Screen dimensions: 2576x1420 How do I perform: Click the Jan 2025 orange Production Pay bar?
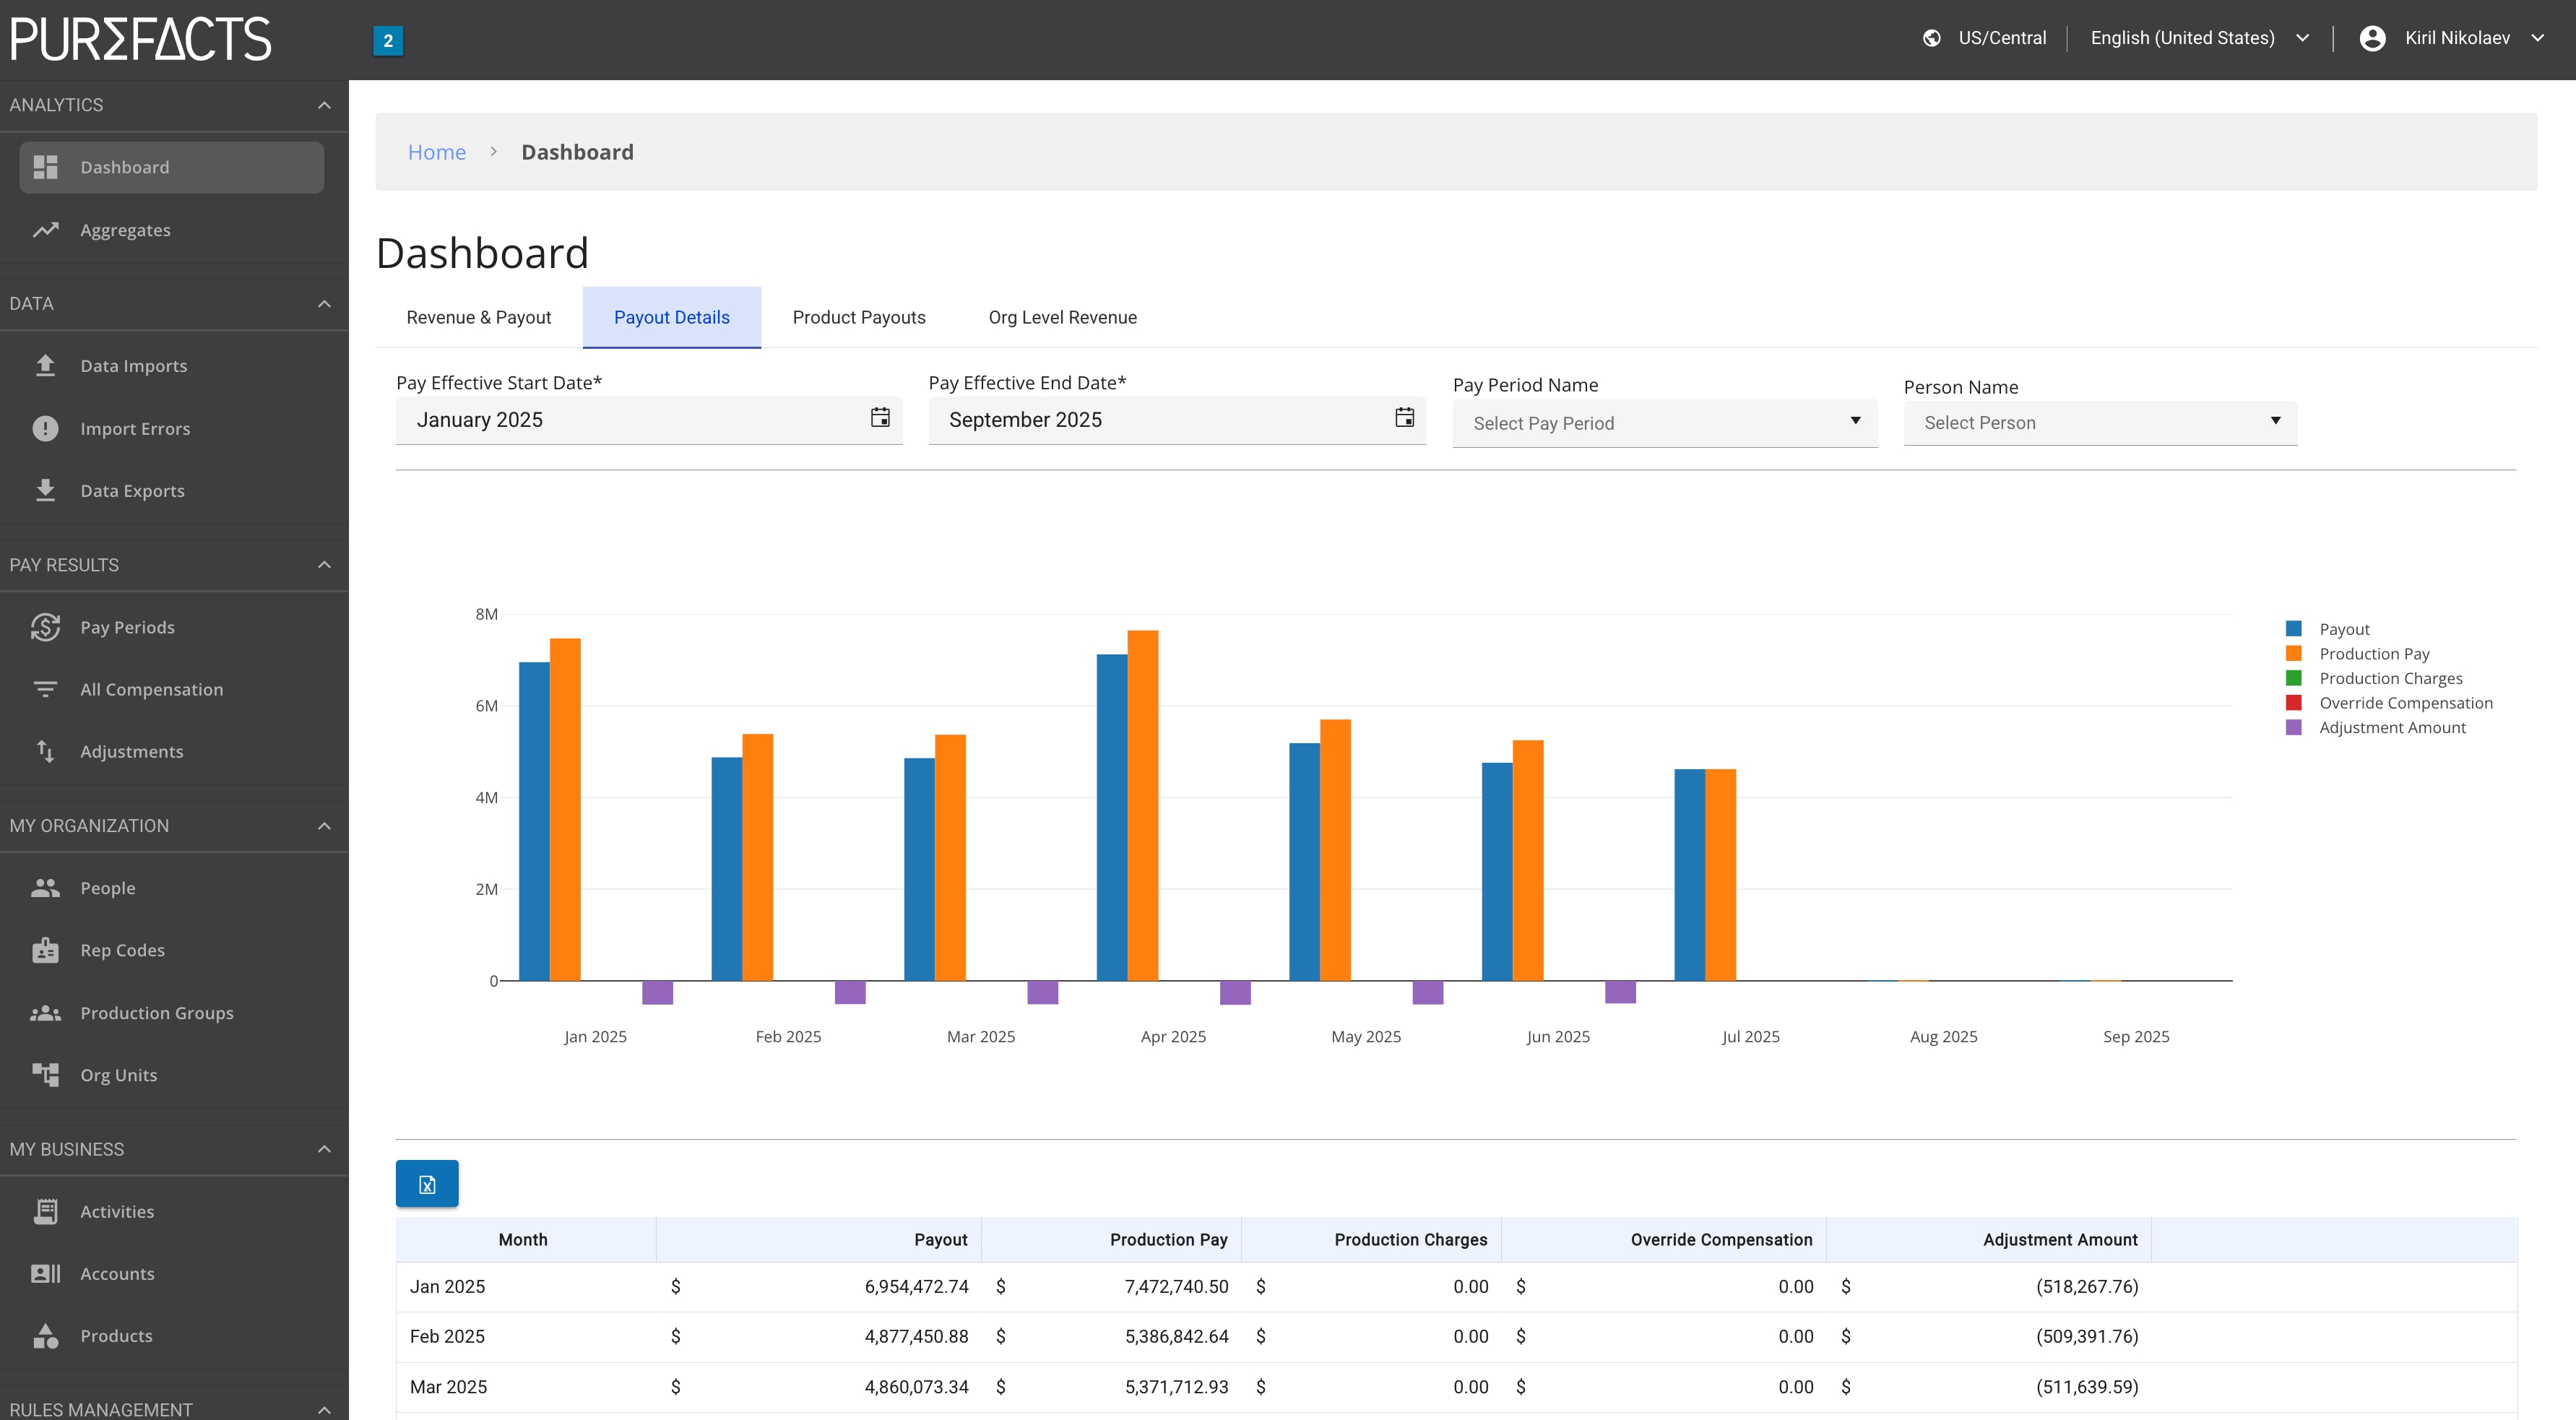565,809
